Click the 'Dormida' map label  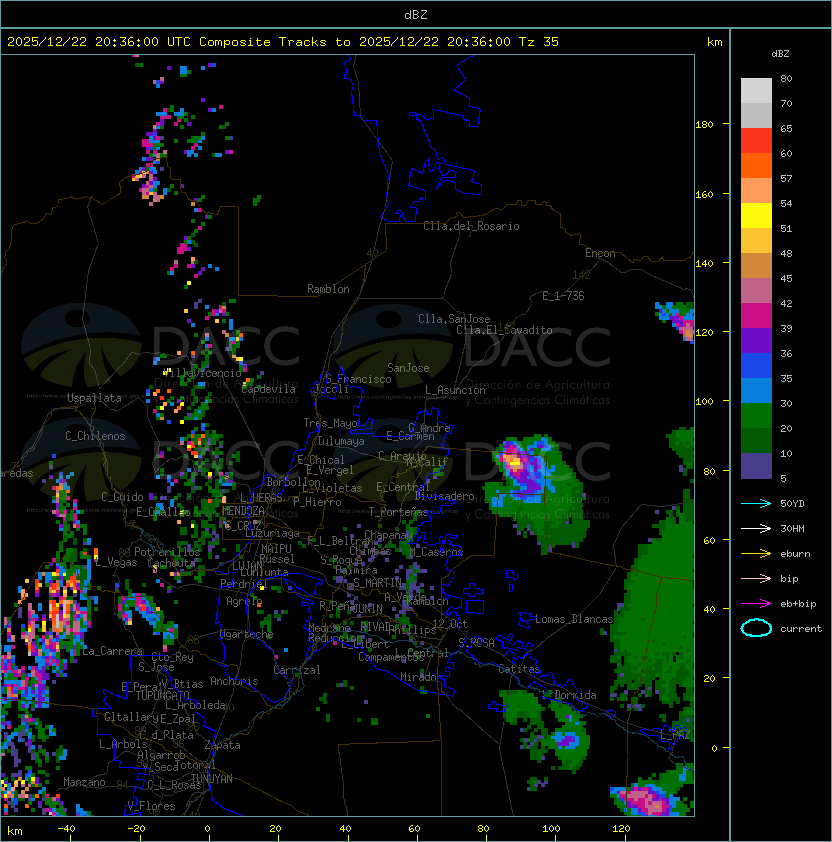[x=575, y=695]
